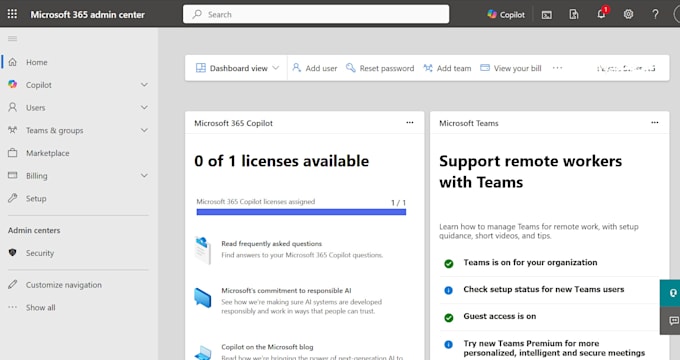Select Billing in the sidebar

coord(36,176)
